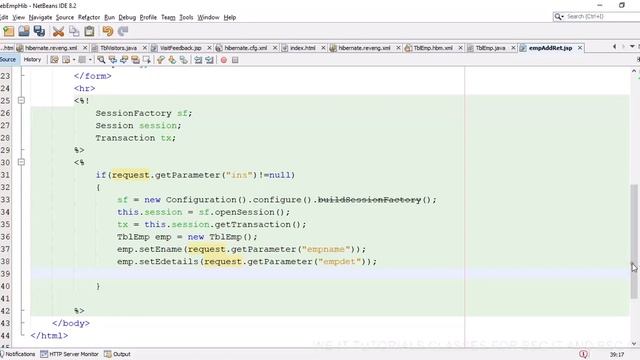The image size is (640, 360).
Task: Open the document list dropdown arrow
Action: pos(632,47)
